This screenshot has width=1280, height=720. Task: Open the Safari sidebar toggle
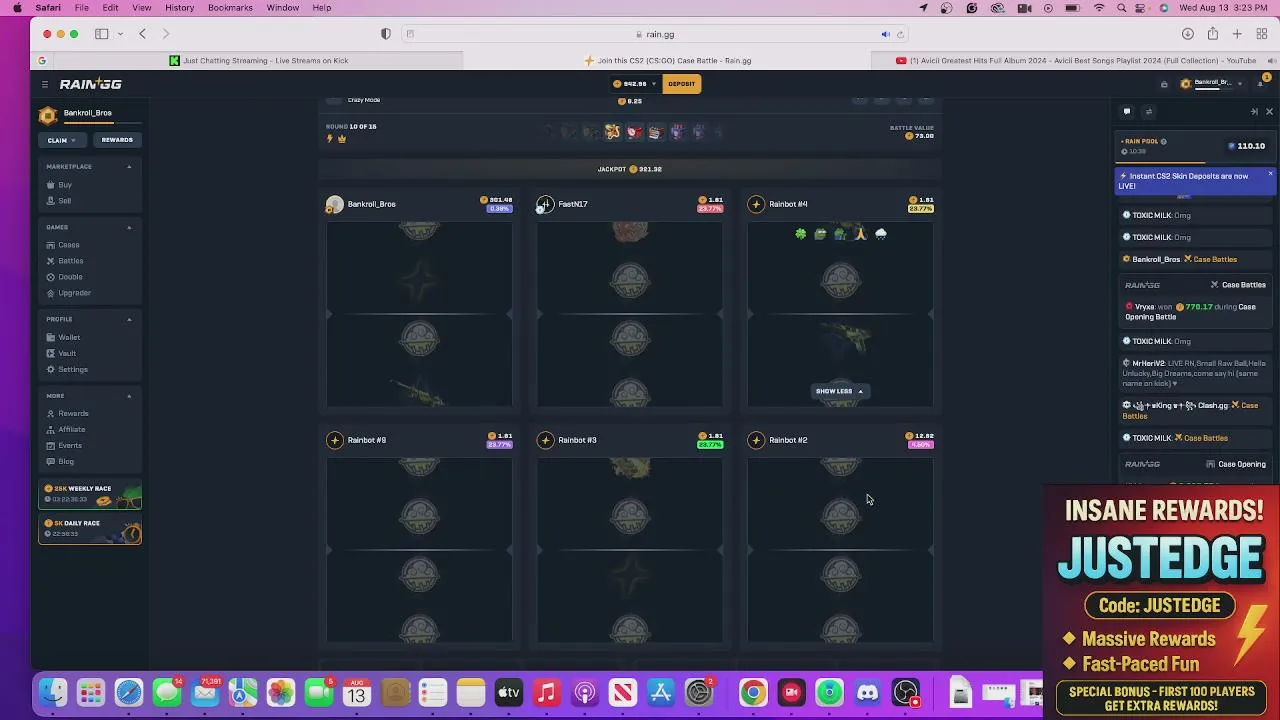101,34
